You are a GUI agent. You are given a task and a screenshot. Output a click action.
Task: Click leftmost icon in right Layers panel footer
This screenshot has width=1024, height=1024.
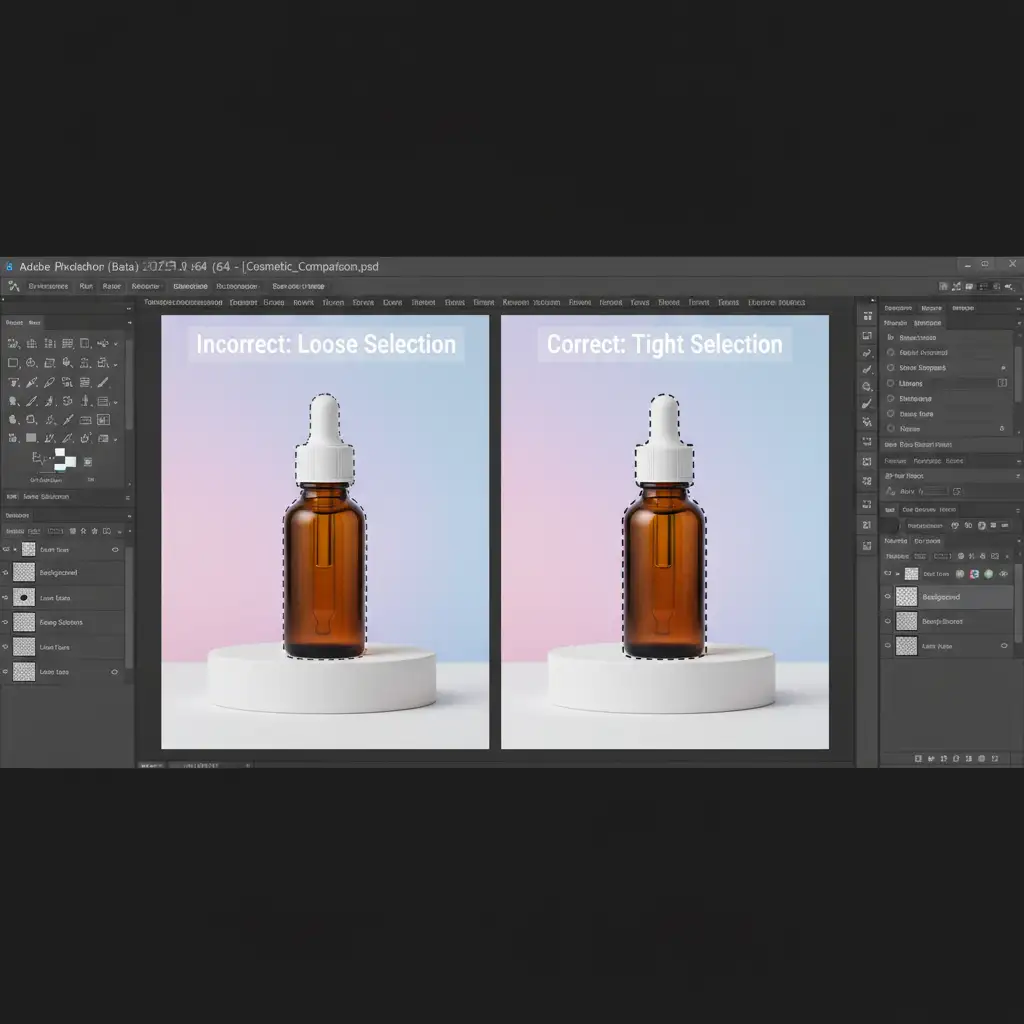pos(919,760)
